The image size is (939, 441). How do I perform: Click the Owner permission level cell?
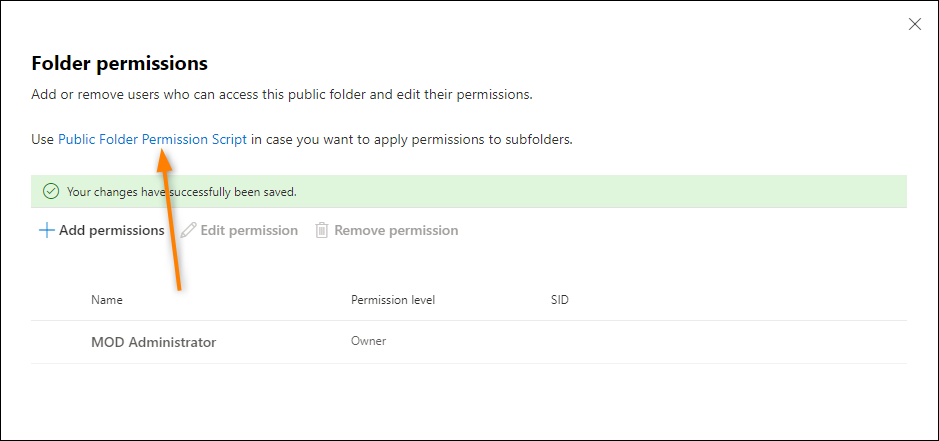(368, 341)
